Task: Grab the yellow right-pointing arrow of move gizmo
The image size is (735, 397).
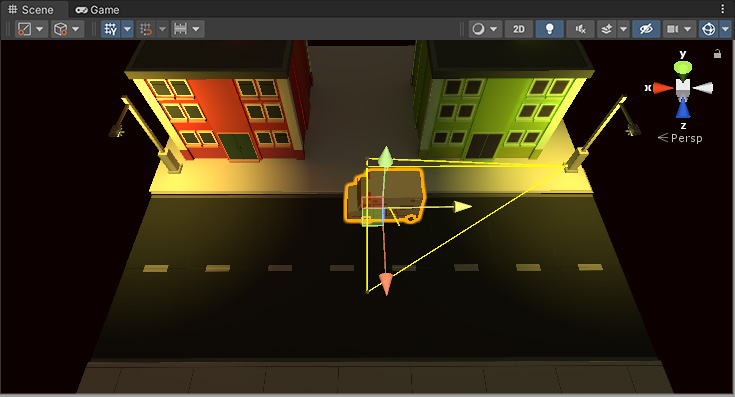Action: point(463,207)
